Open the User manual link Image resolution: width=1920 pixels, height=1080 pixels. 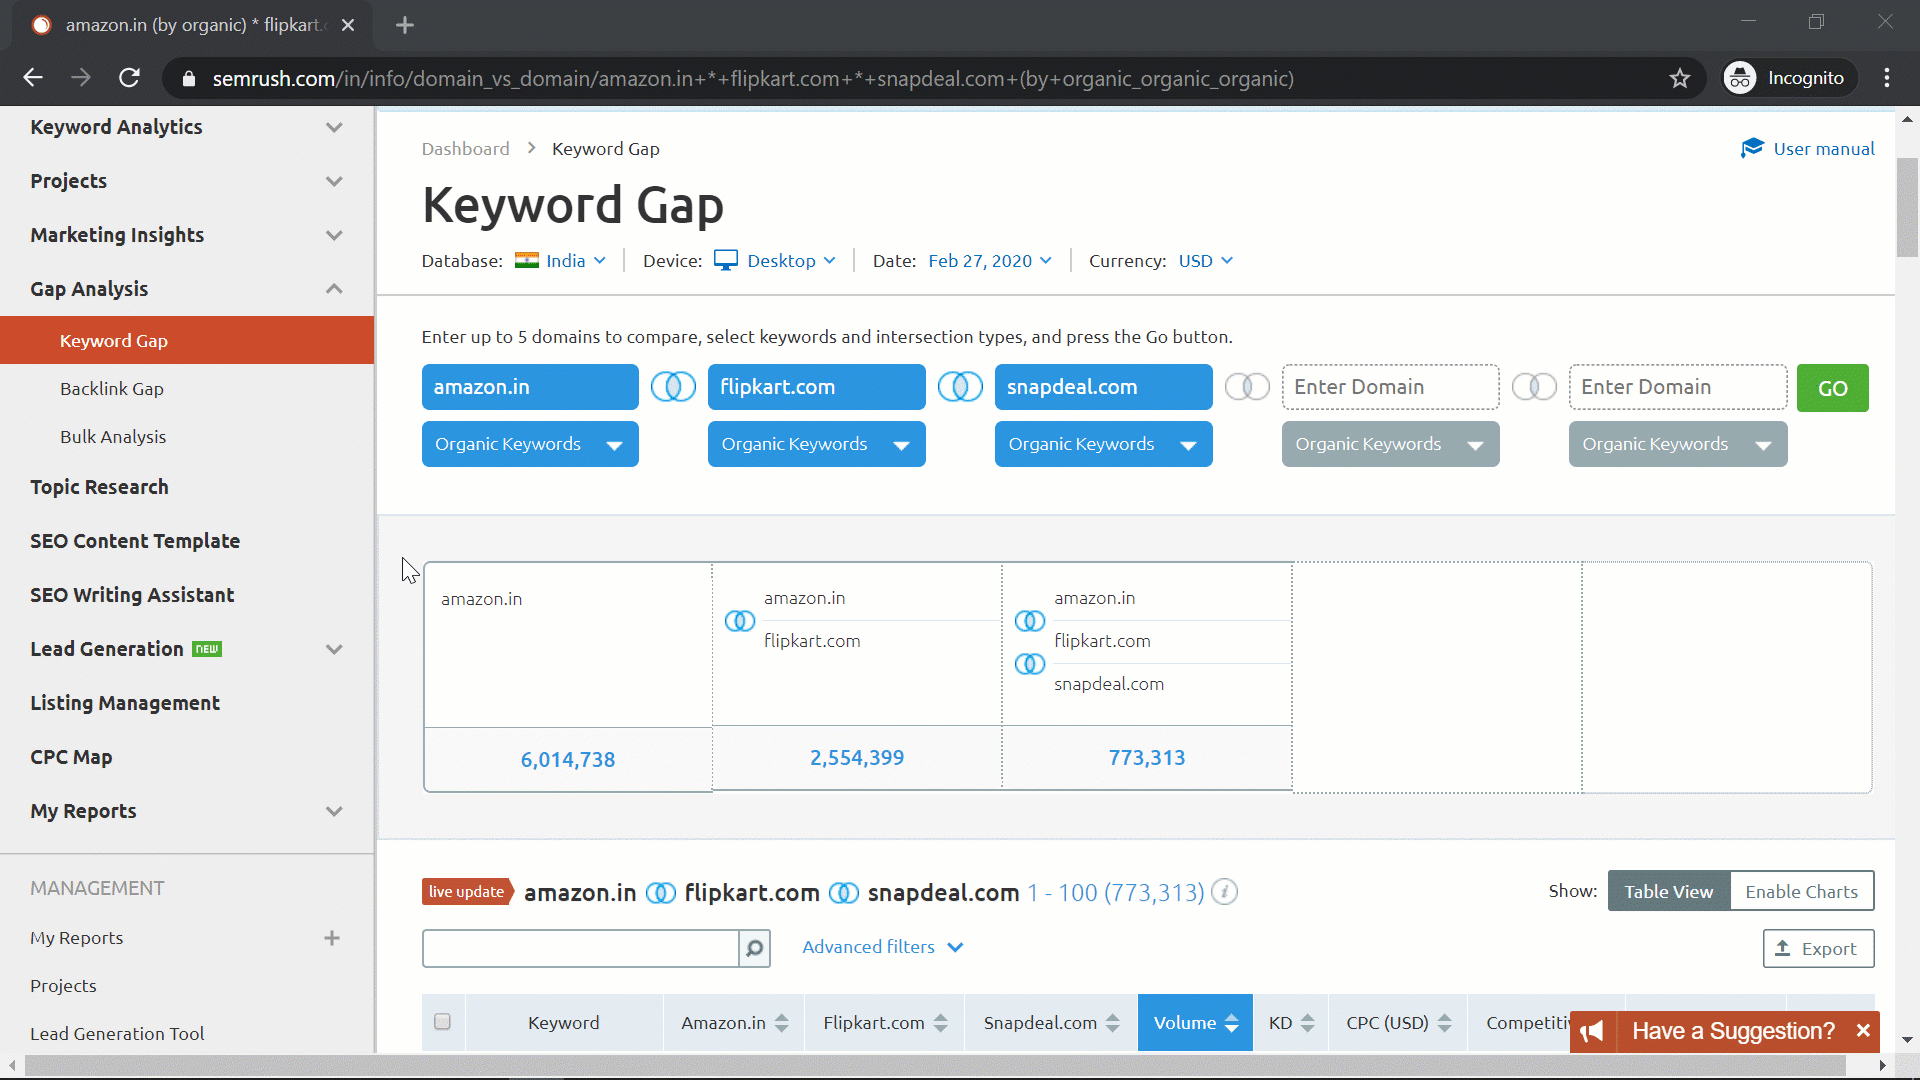pyautogui.click(x=1808, y=149)
